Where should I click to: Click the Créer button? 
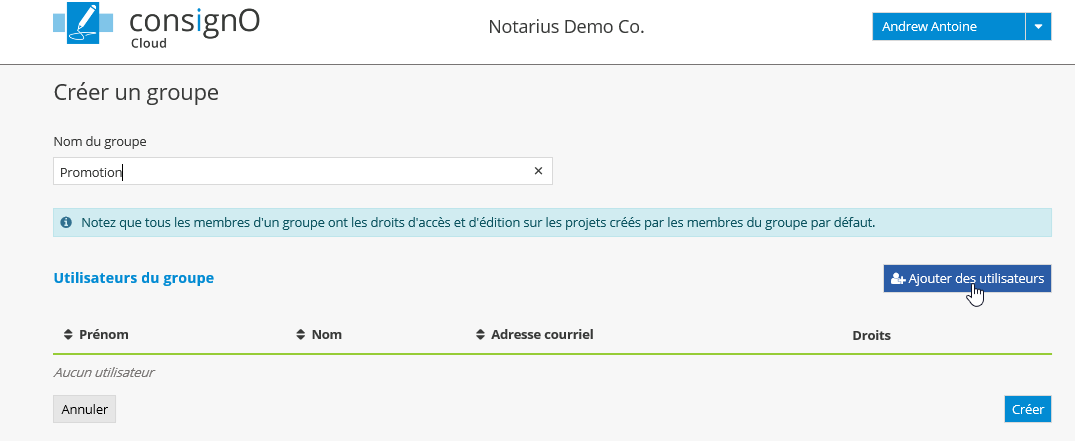point(1027,409)
